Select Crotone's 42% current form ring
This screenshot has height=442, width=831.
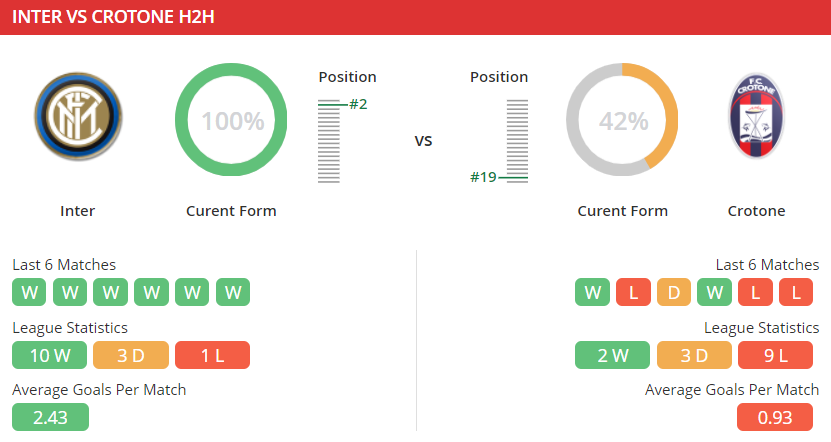[622, 120]
